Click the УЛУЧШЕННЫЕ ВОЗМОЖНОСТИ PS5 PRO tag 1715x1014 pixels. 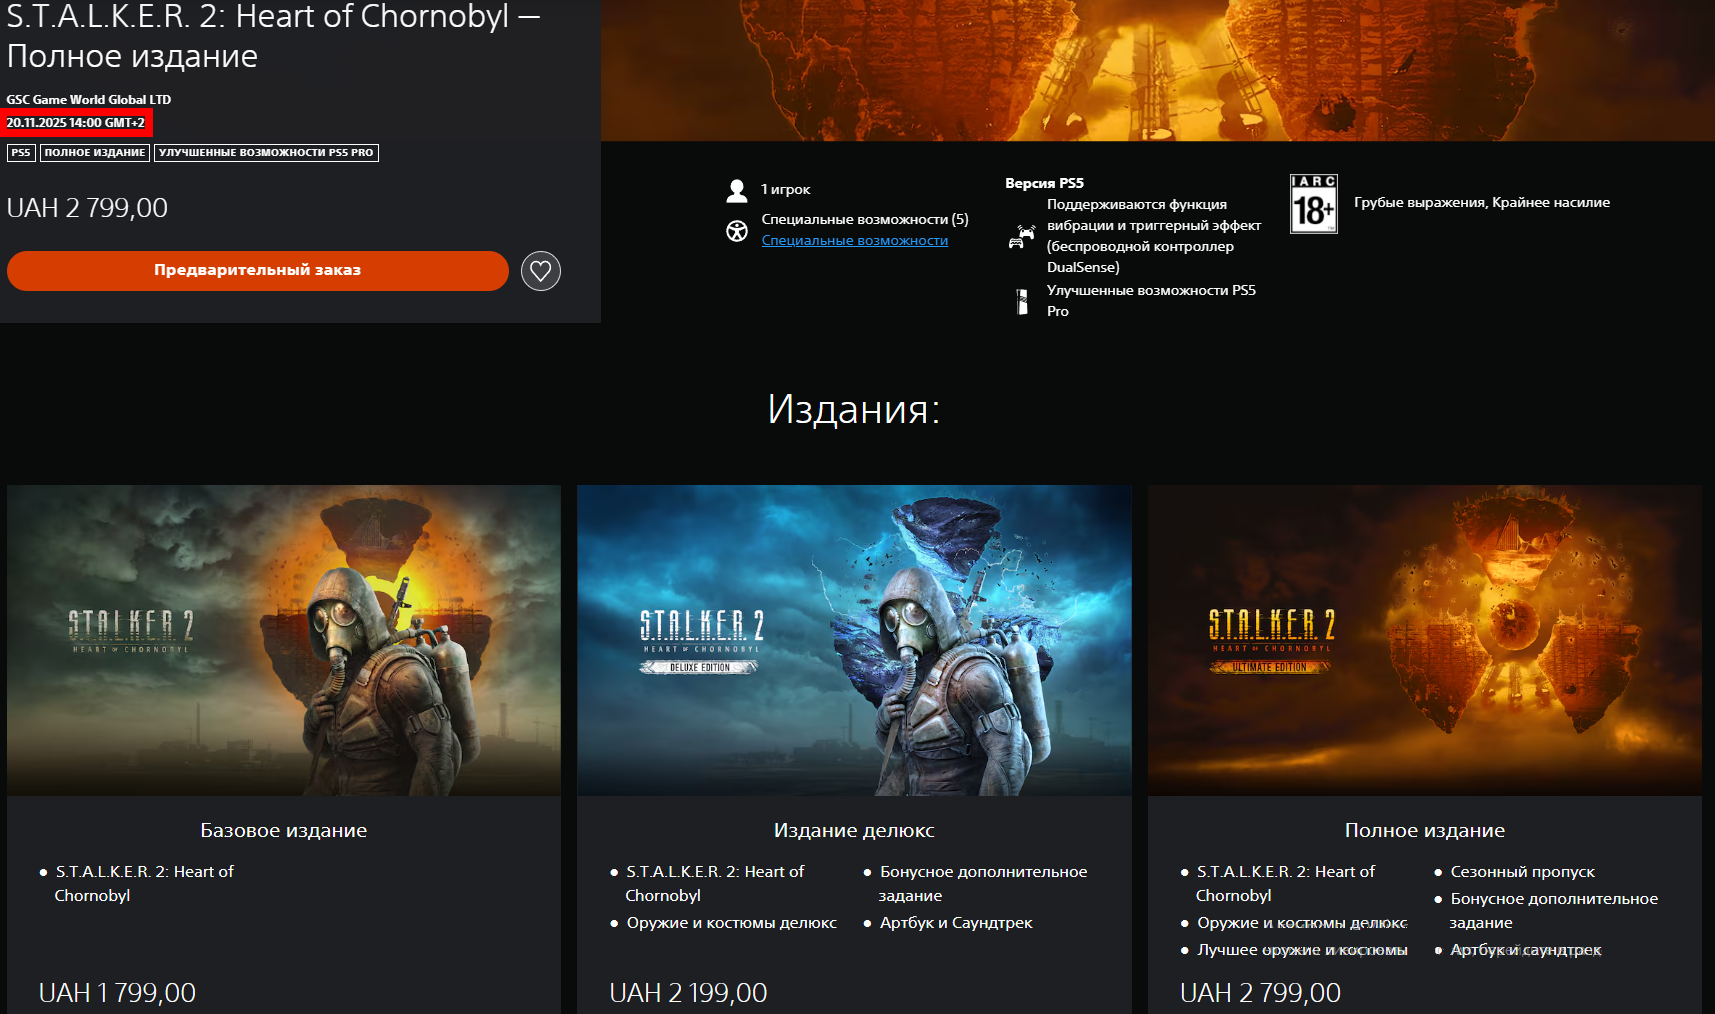[x=266, y=153]
